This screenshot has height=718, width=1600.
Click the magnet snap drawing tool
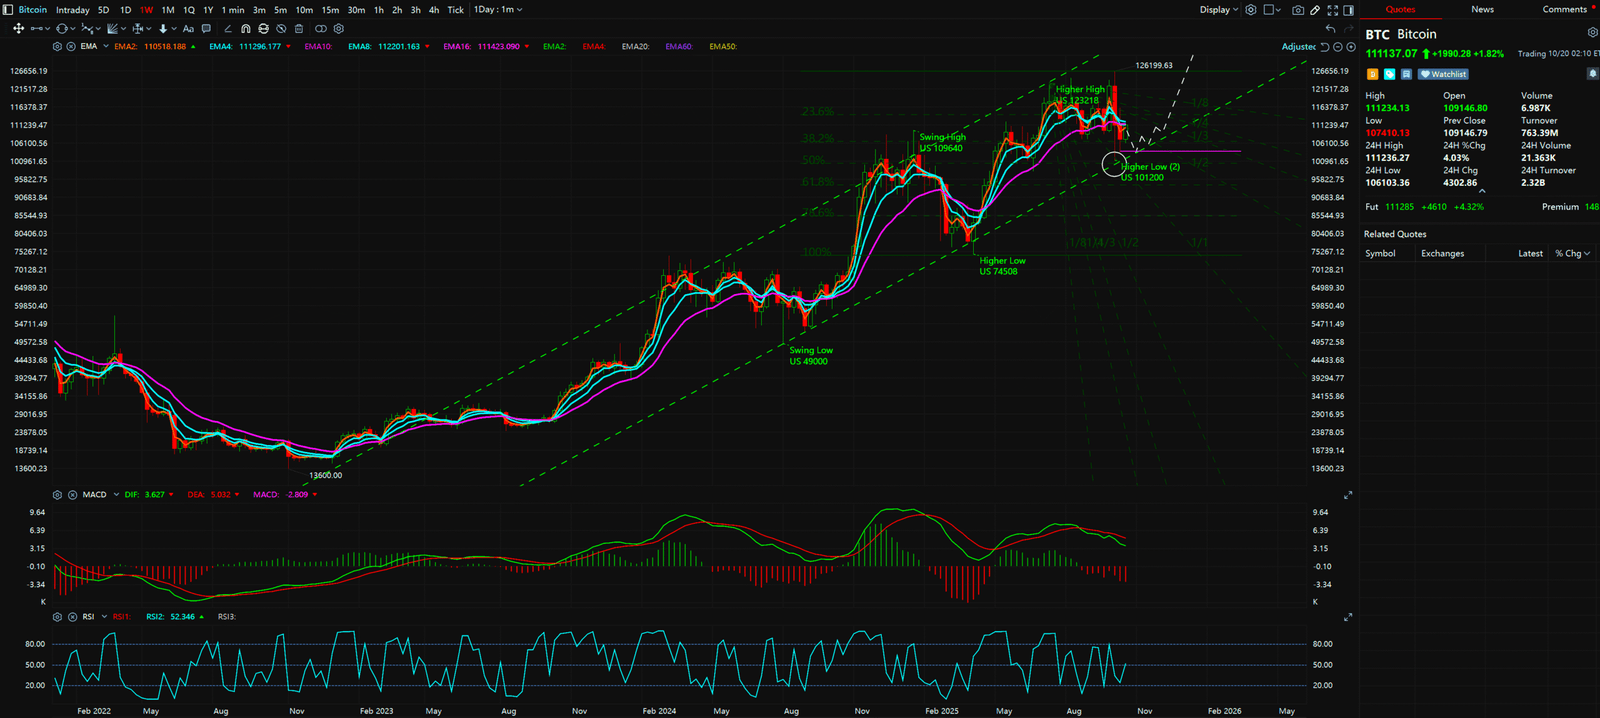tap(245, 29)
